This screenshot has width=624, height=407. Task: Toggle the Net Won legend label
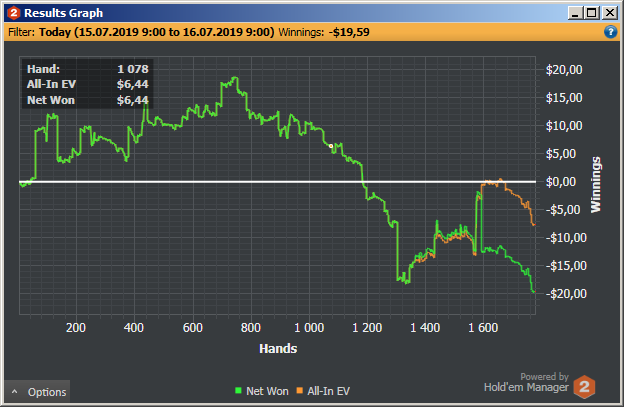tap(267, 391)
